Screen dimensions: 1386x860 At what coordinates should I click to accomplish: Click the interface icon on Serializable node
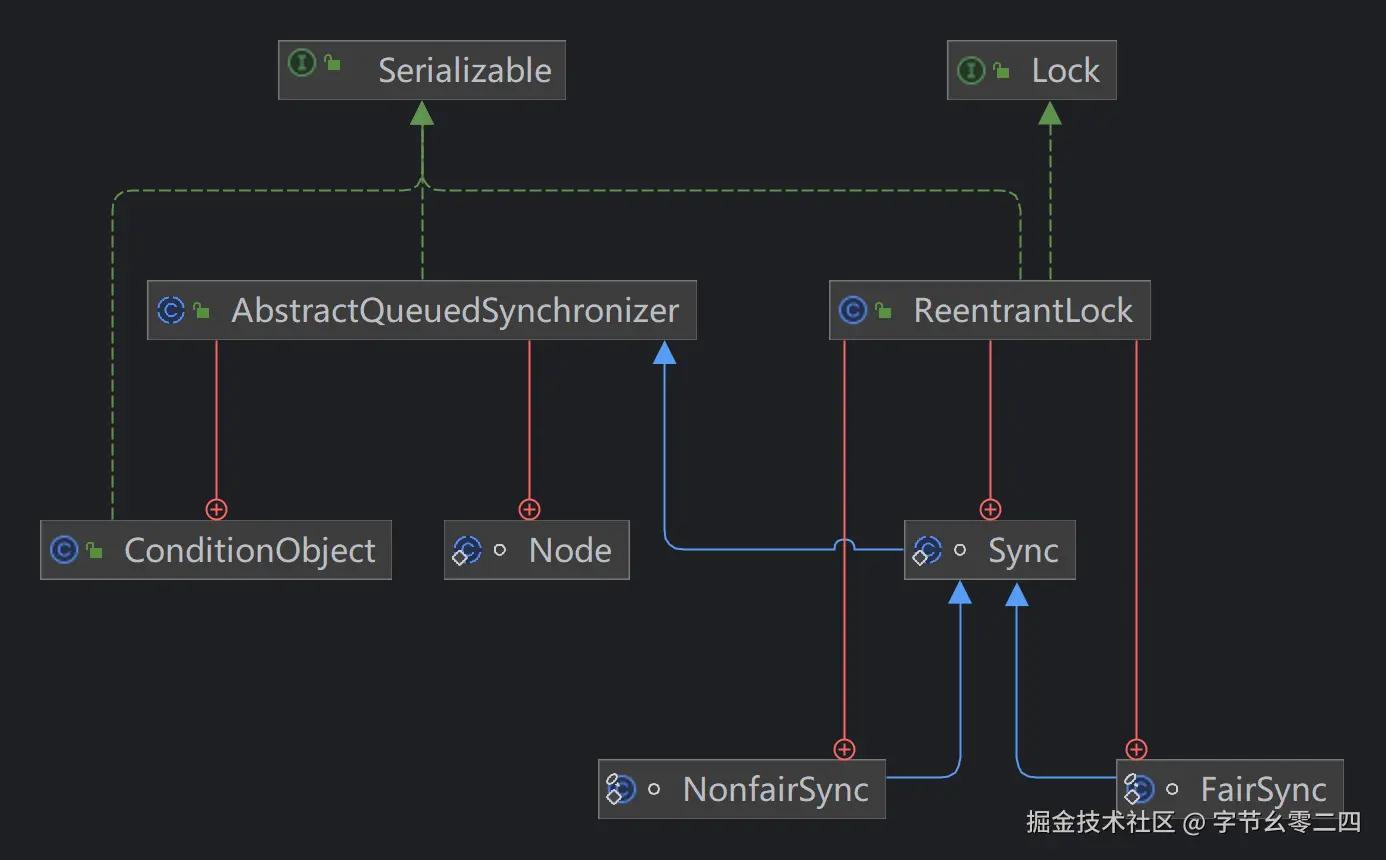click(302, 65)
